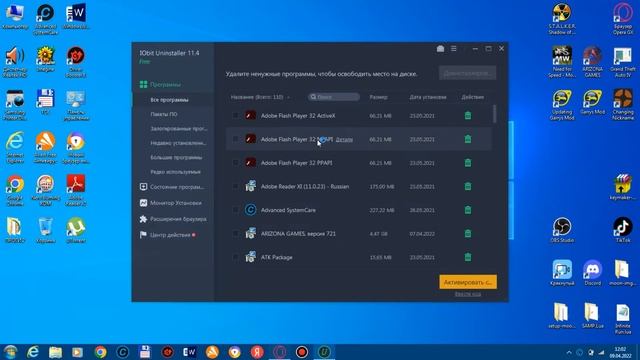Click the 227.22 MB size value

(x=382, y=210)
